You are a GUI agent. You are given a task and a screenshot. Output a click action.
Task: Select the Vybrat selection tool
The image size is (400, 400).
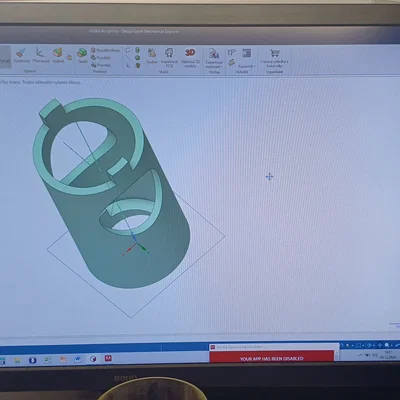tap(5, 57)
